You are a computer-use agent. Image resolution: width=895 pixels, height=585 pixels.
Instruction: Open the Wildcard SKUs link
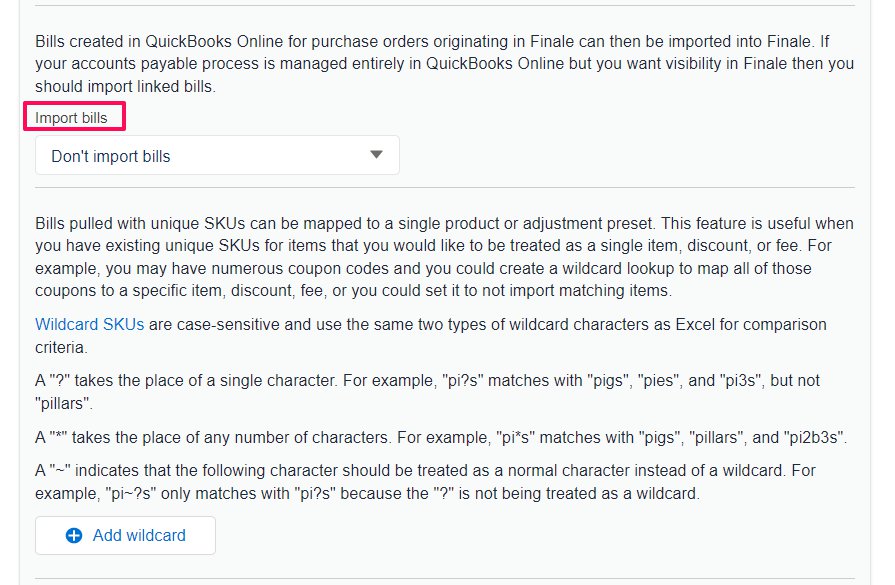(90, 324)
